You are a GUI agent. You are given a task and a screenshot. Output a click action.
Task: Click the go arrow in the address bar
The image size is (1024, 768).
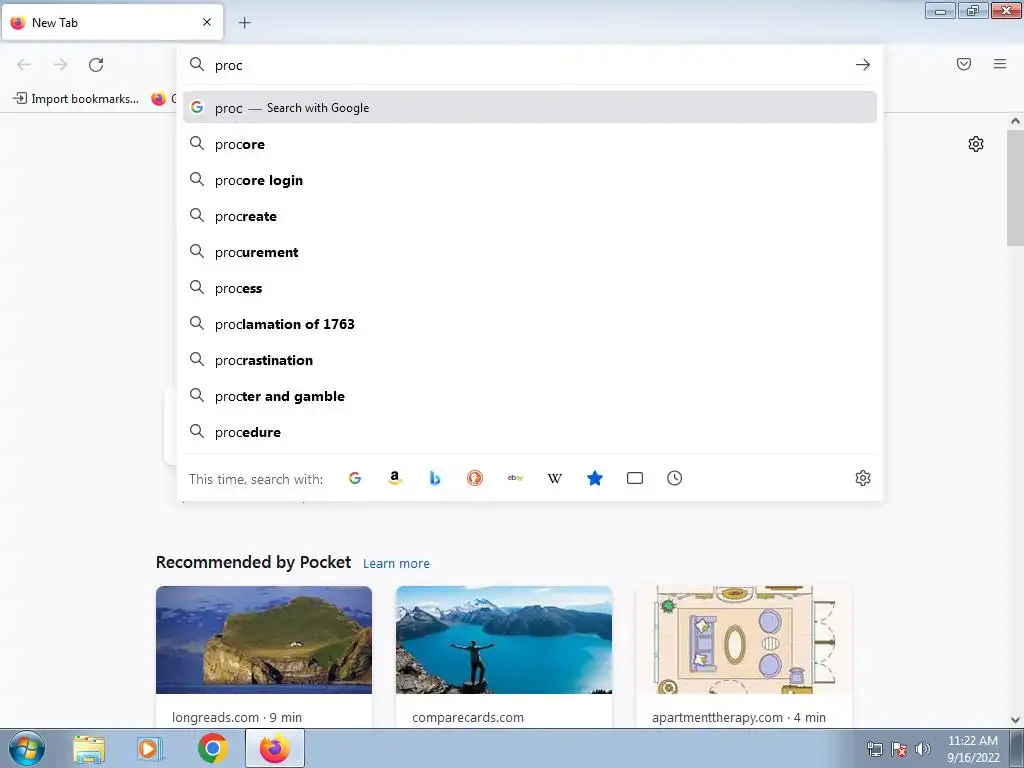pyautogui.click(x=863, y=65)
